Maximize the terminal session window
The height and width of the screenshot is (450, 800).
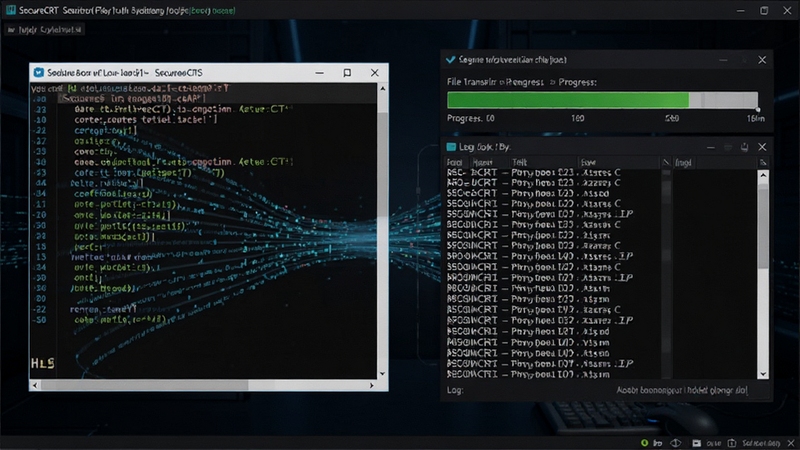click(x=347, y=73)
